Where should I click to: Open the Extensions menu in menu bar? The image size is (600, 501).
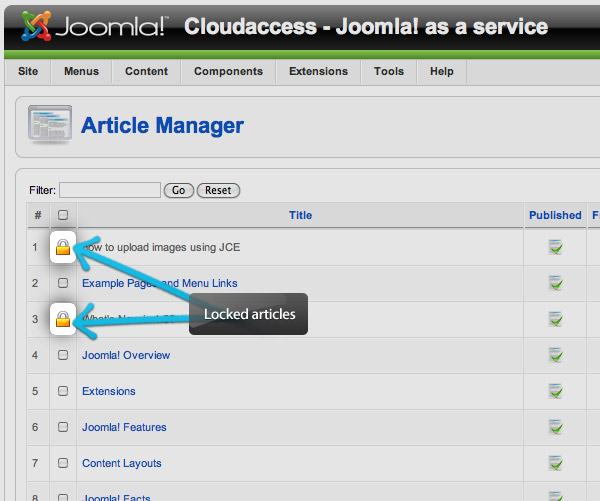318,71
